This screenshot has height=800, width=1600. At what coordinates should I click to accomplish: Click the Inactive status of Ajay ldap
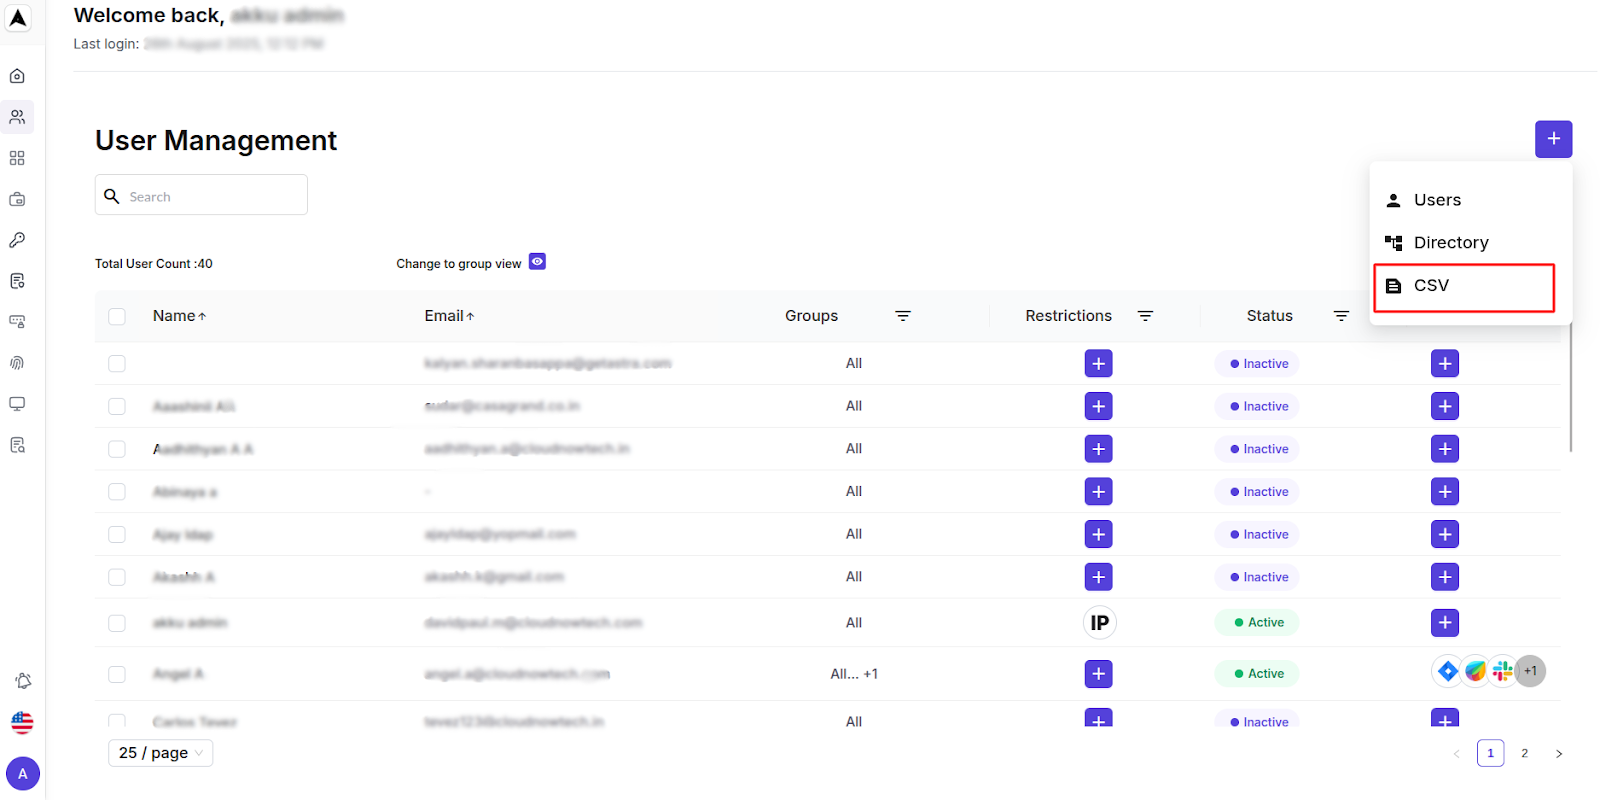pyautogui.click(x=1257, y=535)
